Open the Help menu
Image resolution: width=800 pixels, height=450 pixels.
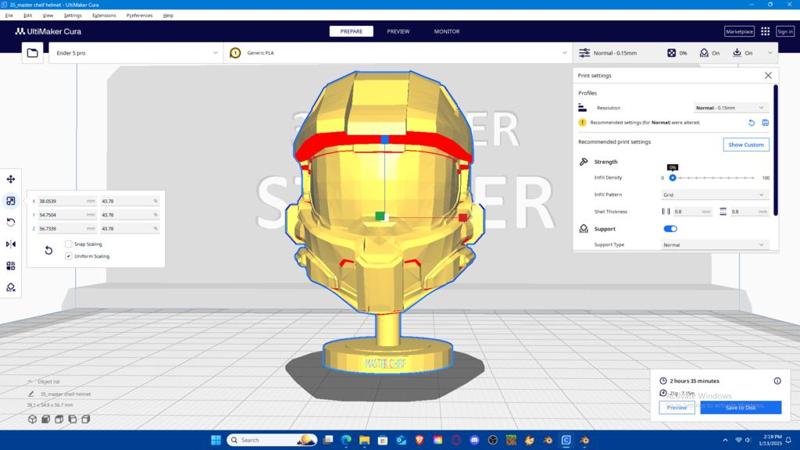pos(168,15)
